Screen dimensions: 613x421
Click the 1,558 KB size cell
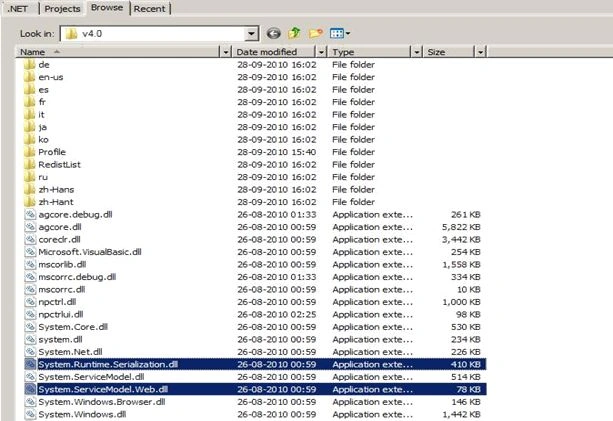click(x=461, y=265)
